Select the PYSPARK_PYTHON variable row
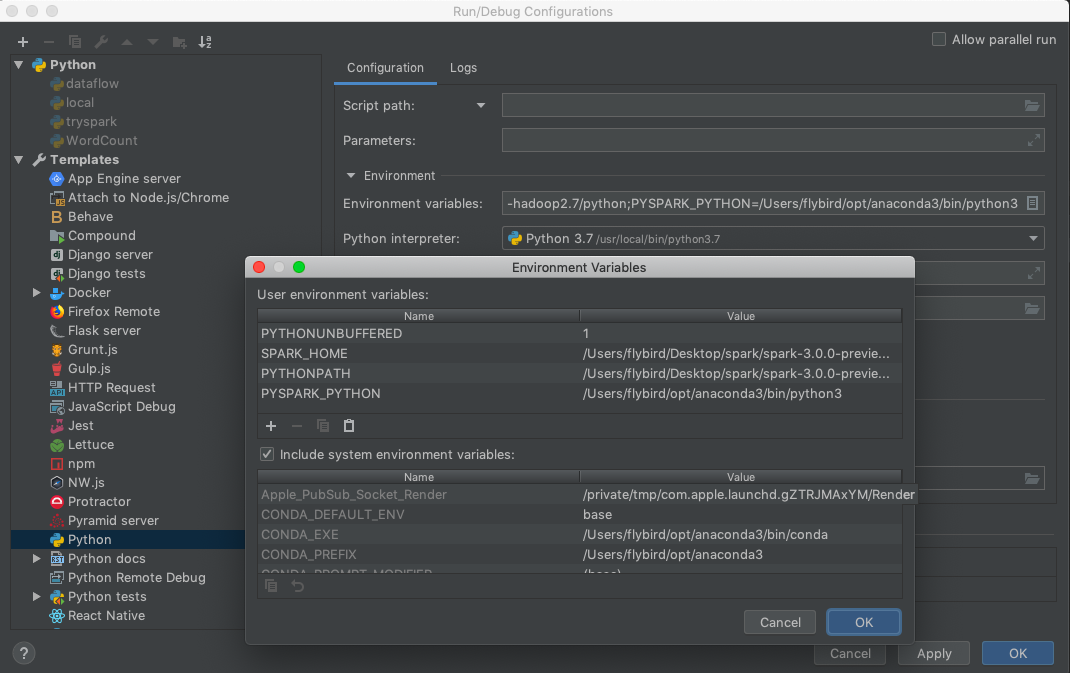 click(x=580, y=394)
